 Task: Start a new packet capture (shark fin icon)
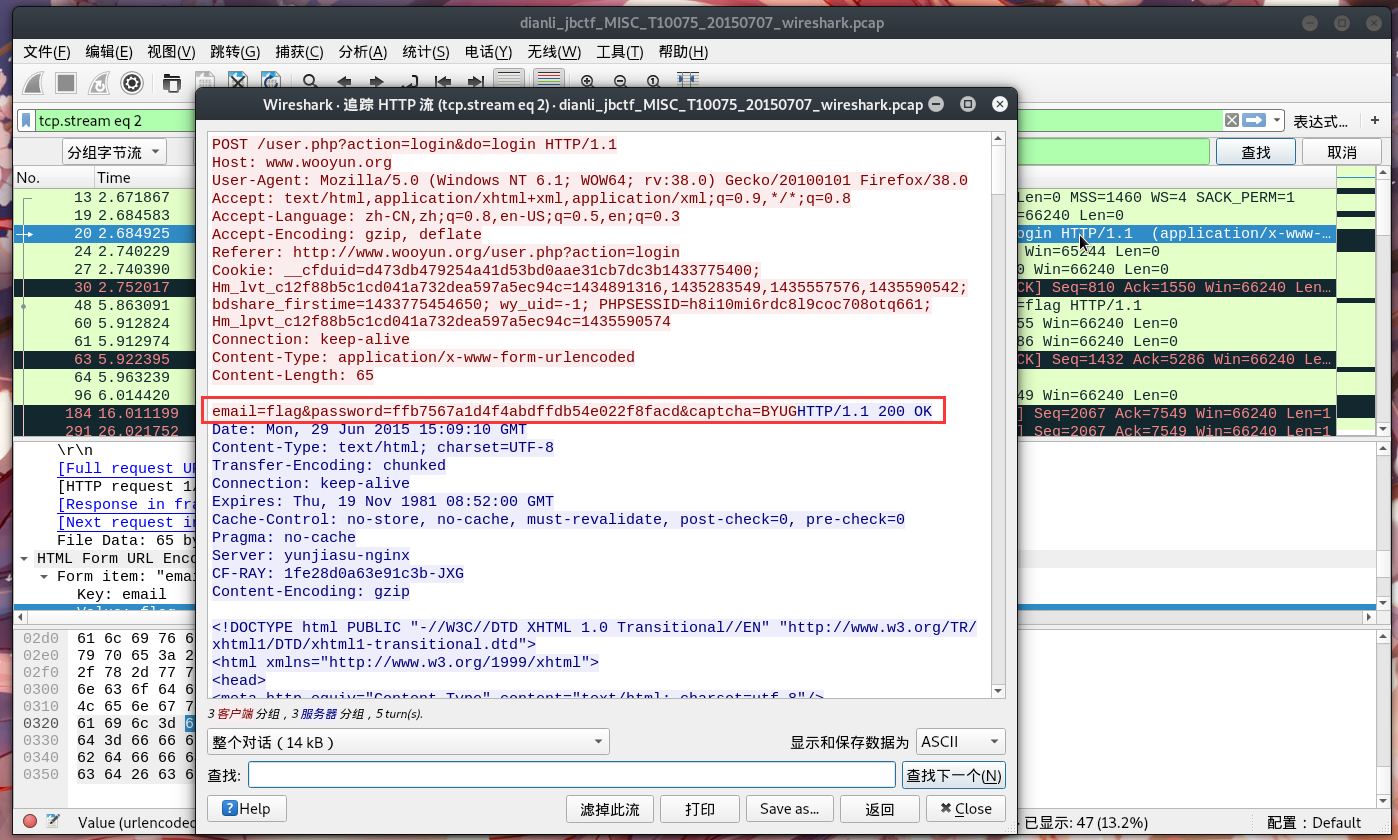[33, 83]
